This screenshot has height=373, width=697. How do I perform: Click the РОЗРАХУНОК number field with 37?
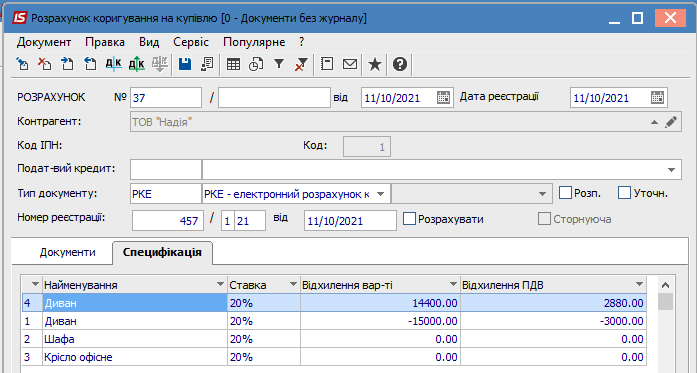coord(166,97)
